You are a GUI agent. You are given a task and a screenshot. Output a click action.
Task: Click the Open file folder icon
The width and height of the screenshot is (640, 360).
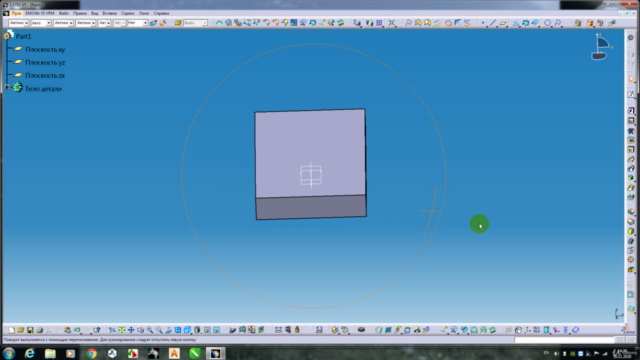point(20,330)
